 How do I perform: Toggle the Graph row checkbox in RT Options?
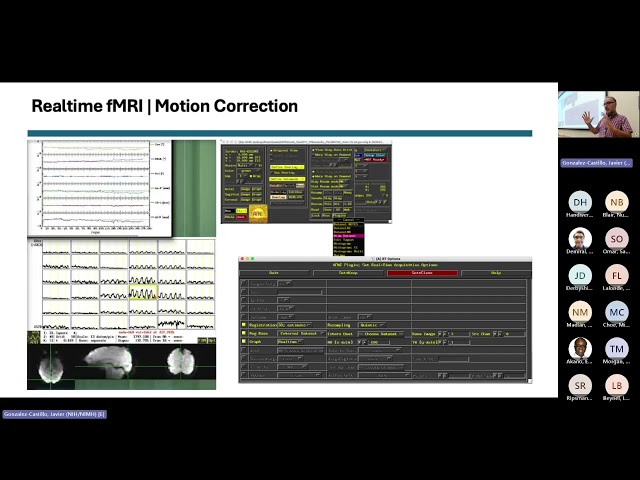click(x=244, y=341)
